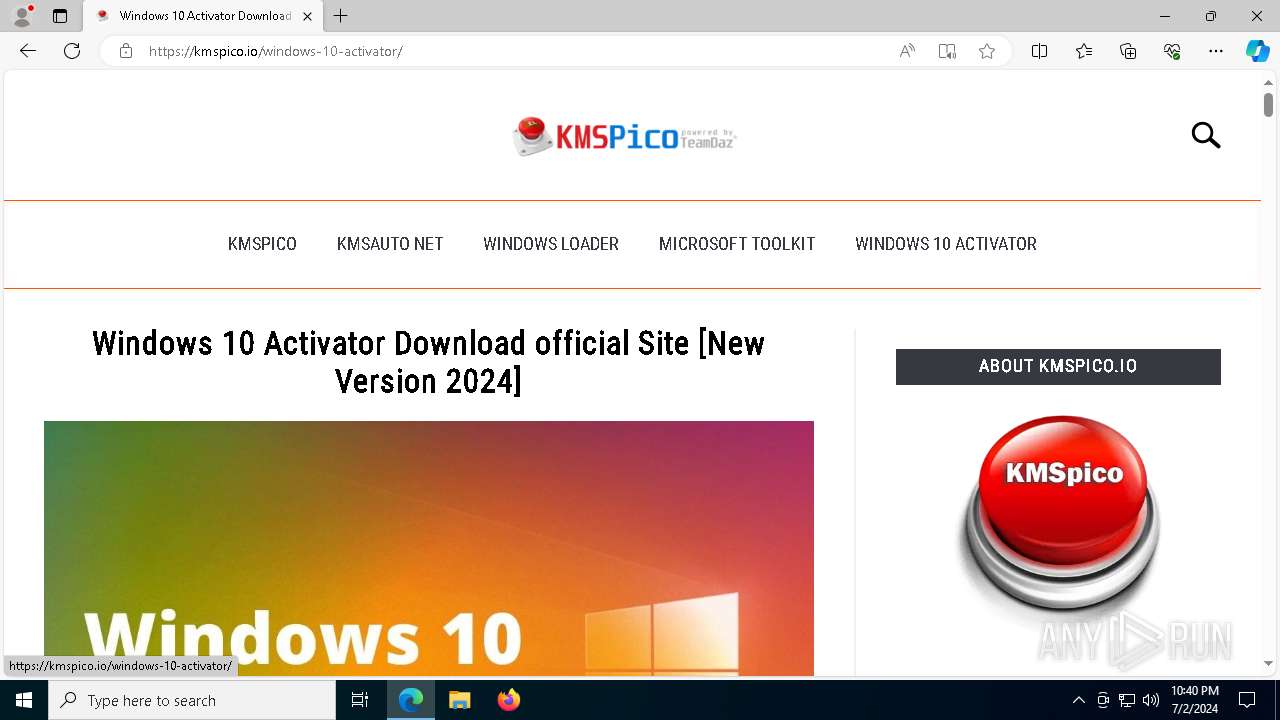Click the KMSPico site logo
Image resolution: width=1280 pixels, height=720 pixels.
625,136
